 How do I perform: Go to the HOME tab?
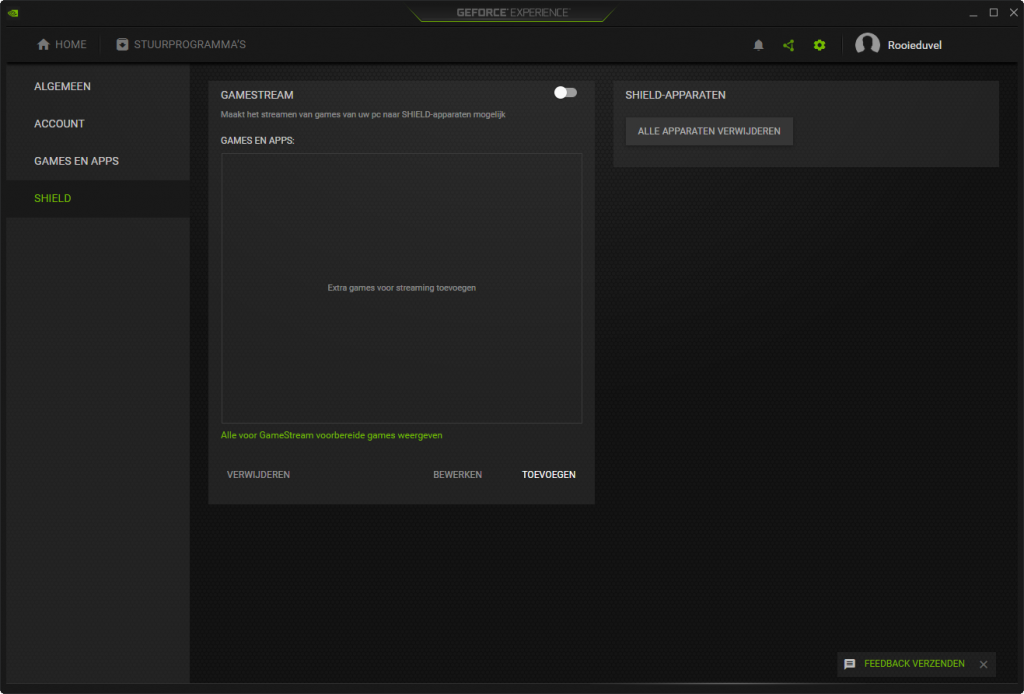(62, 44)
